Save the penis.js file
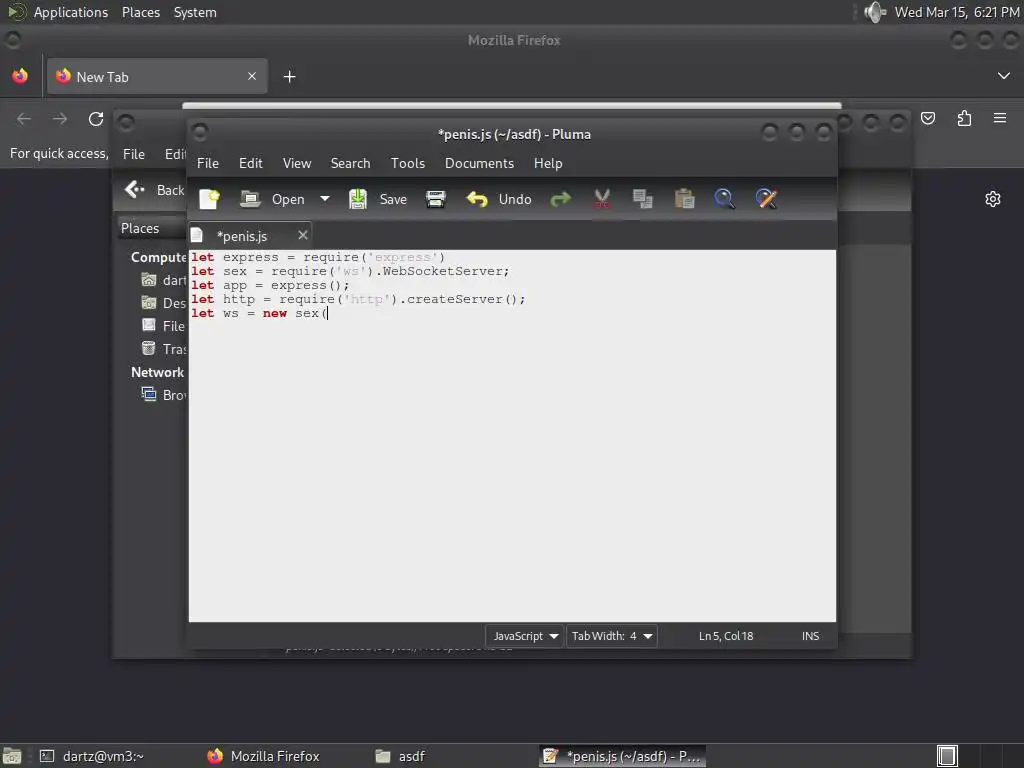The image size is (1024, 768). pyautogui.click(x=393, y=199)
